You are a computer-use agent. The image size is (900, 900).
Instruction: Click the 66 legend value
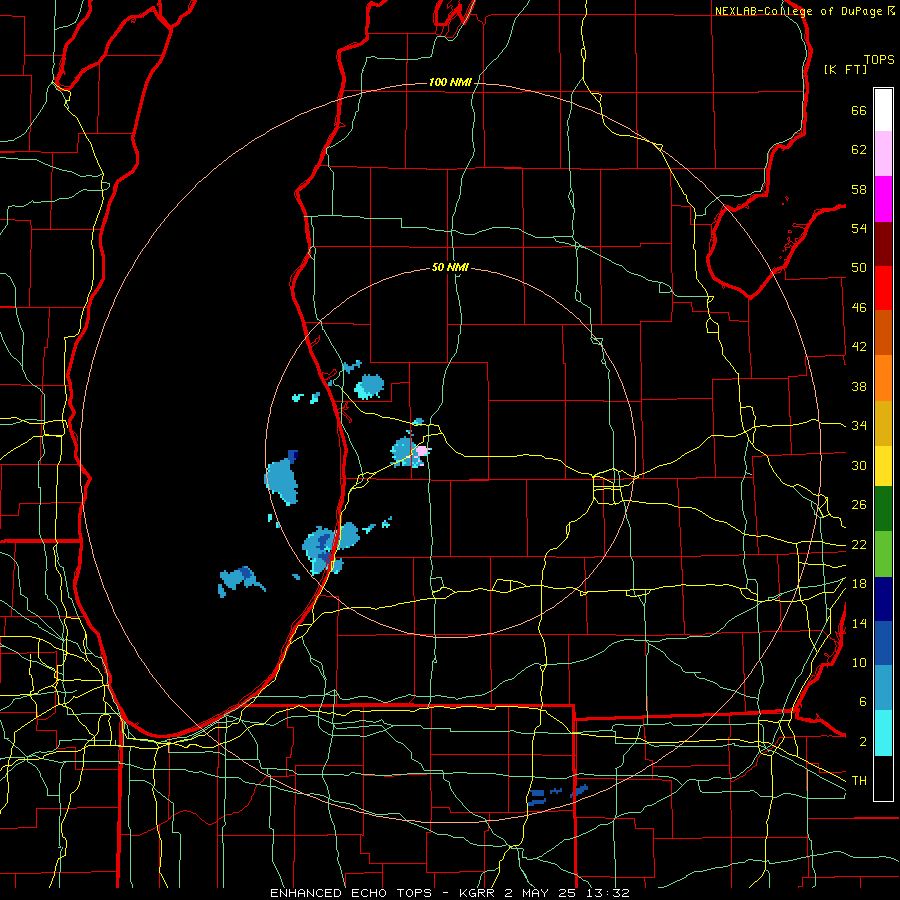(859, 110)
